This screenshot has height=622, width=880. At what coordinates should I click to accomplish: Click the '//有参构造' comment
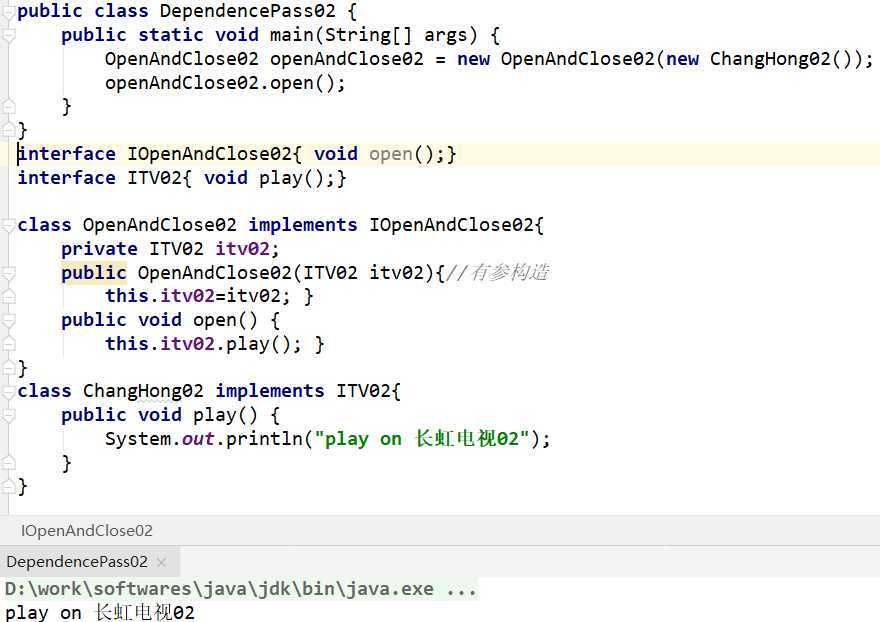pyautogui.click(x=498, y=273)
